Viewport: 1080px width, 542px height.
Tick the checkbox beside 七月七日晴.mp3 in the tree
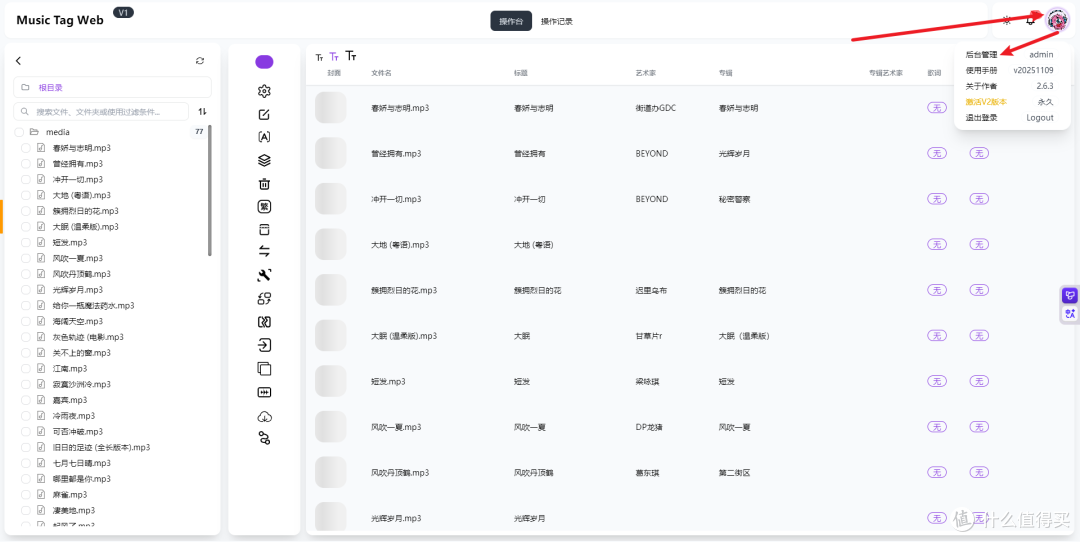click(25, 463)
